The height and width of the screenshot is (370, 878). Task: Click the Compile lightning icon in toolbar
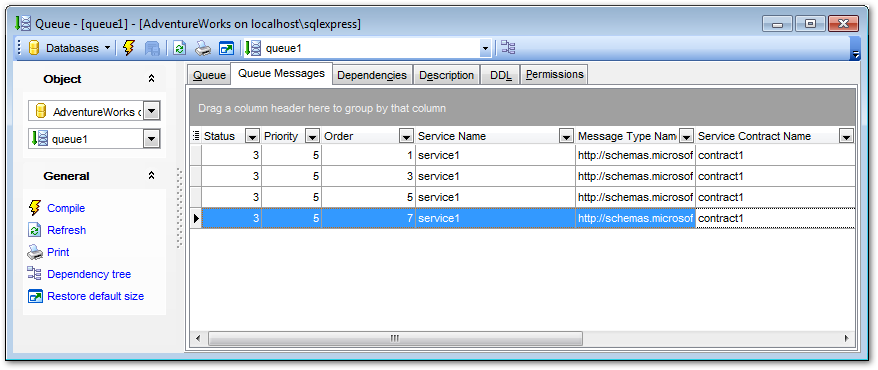point(129,48)
